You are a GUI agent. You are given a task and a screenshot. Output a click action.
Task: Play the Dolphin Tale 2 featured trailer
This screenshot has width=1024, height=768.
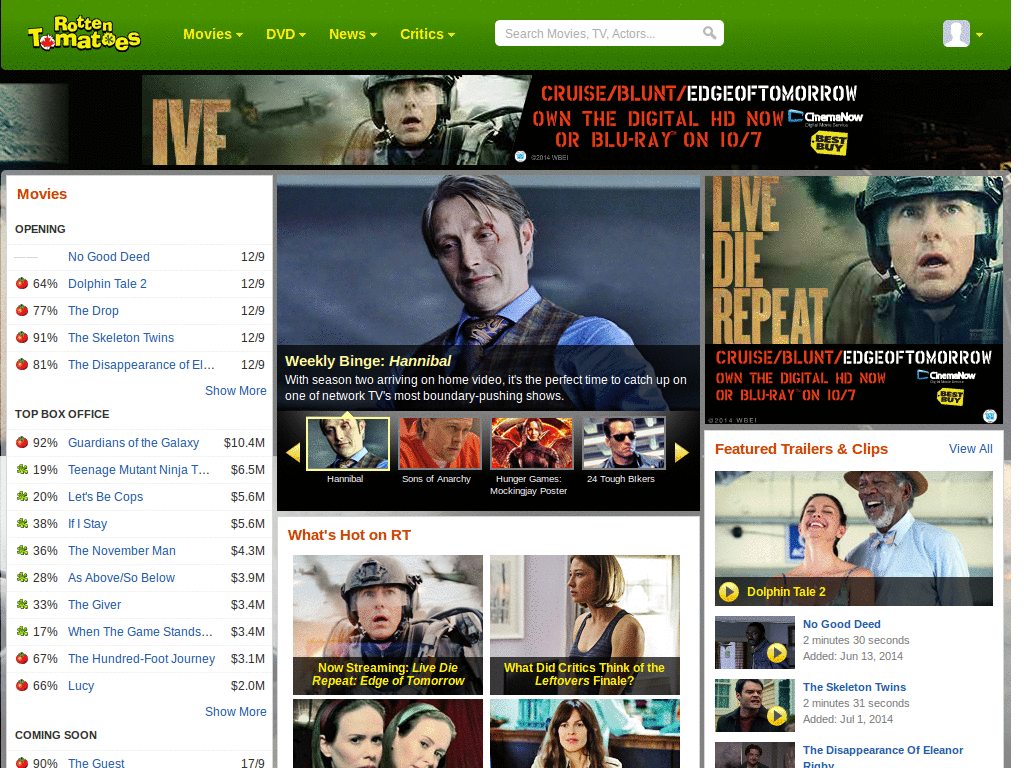point(729,592)
